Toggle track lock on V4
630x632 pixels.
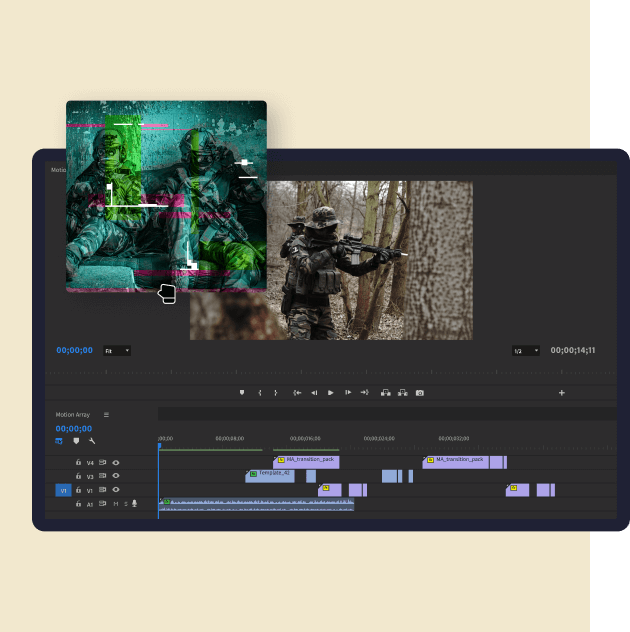click(79, 462)
